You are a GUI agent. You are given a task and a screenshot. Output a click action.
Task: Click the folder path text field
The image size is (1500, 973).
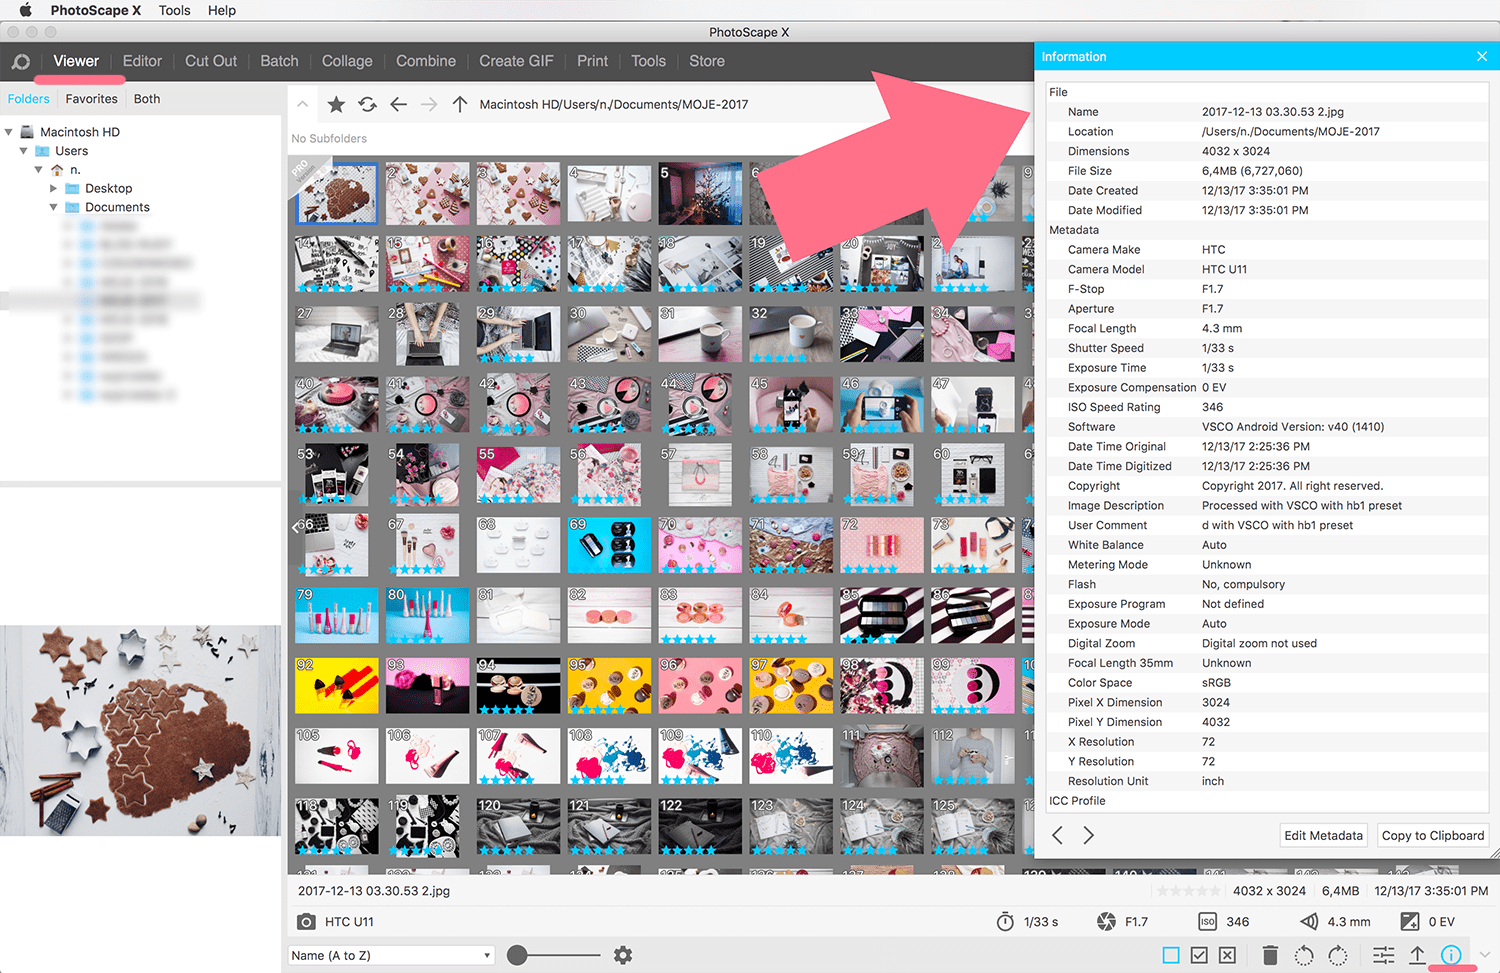click(x=614, y=104)
